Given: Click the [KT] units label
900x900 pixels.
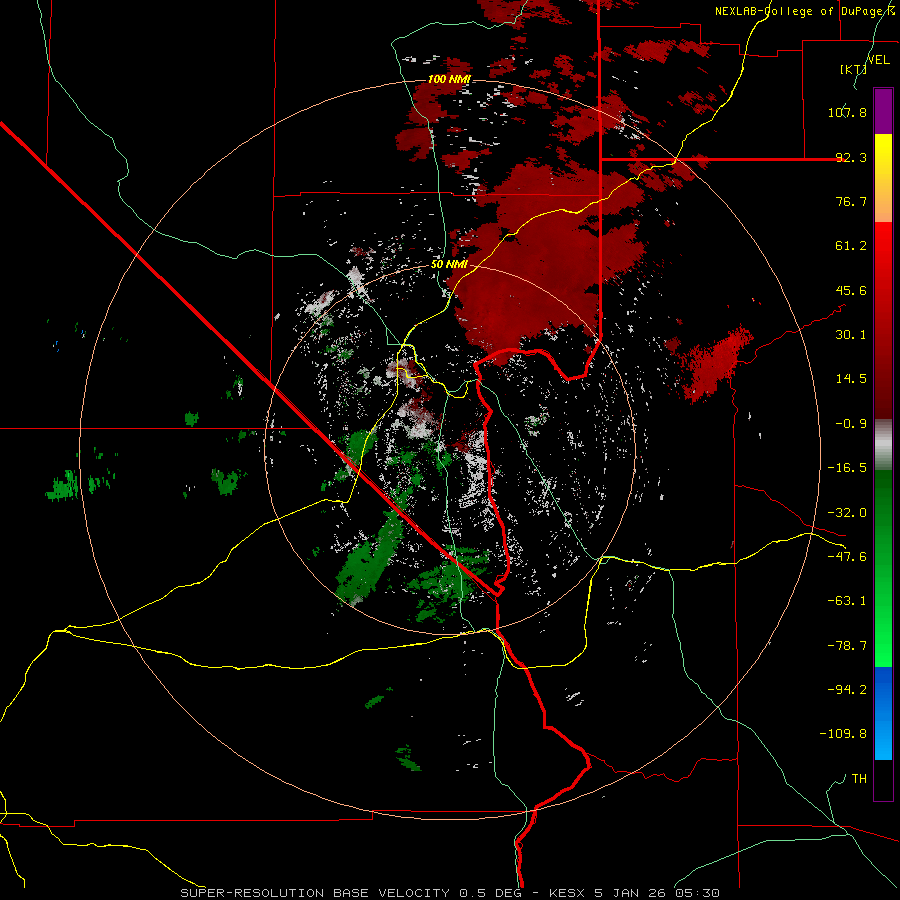Looking at the screenshot, I should coord(854,69).
